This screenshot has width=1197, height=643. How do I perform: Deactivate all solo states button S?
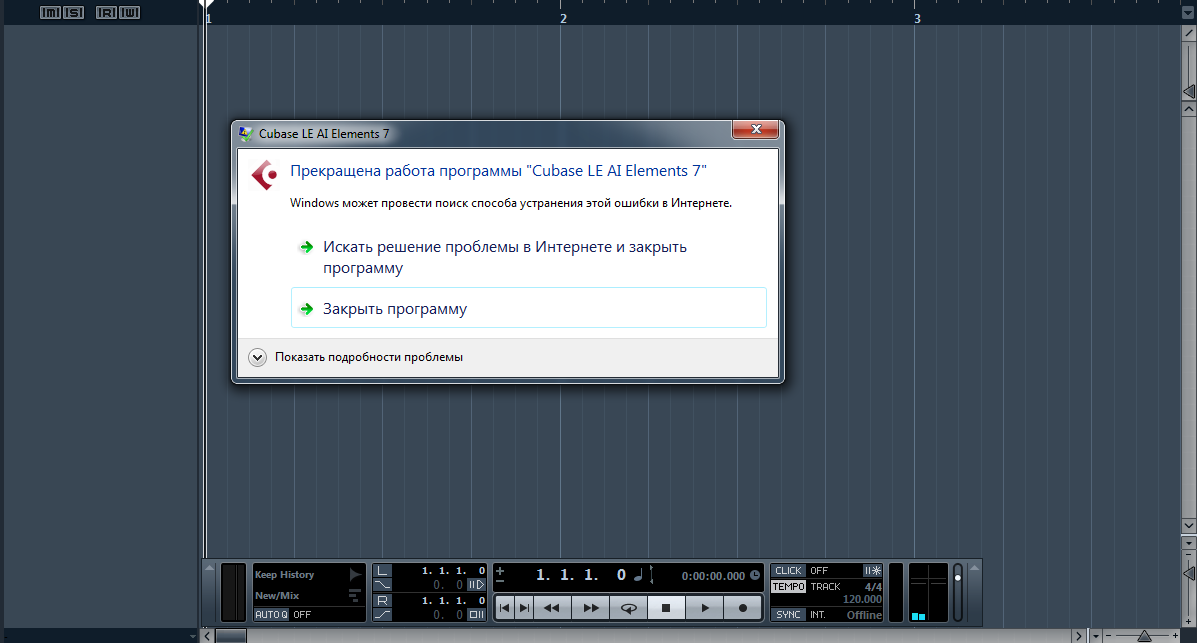(x=73, y=12)
